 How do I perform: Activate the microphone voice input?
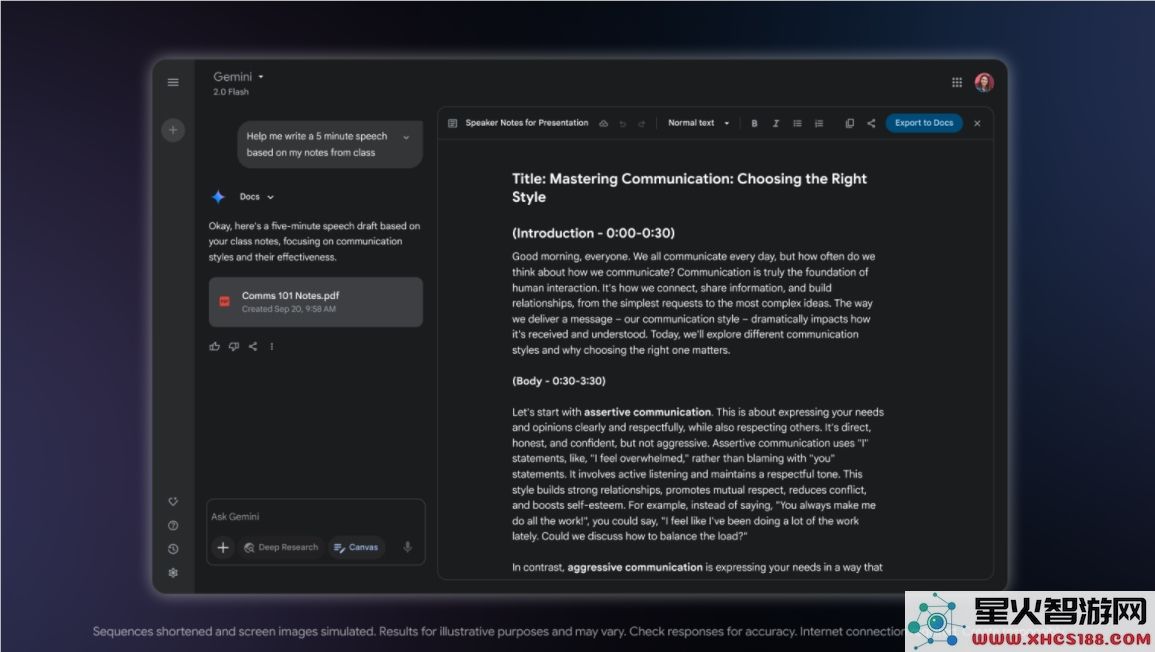pos(407,547)
